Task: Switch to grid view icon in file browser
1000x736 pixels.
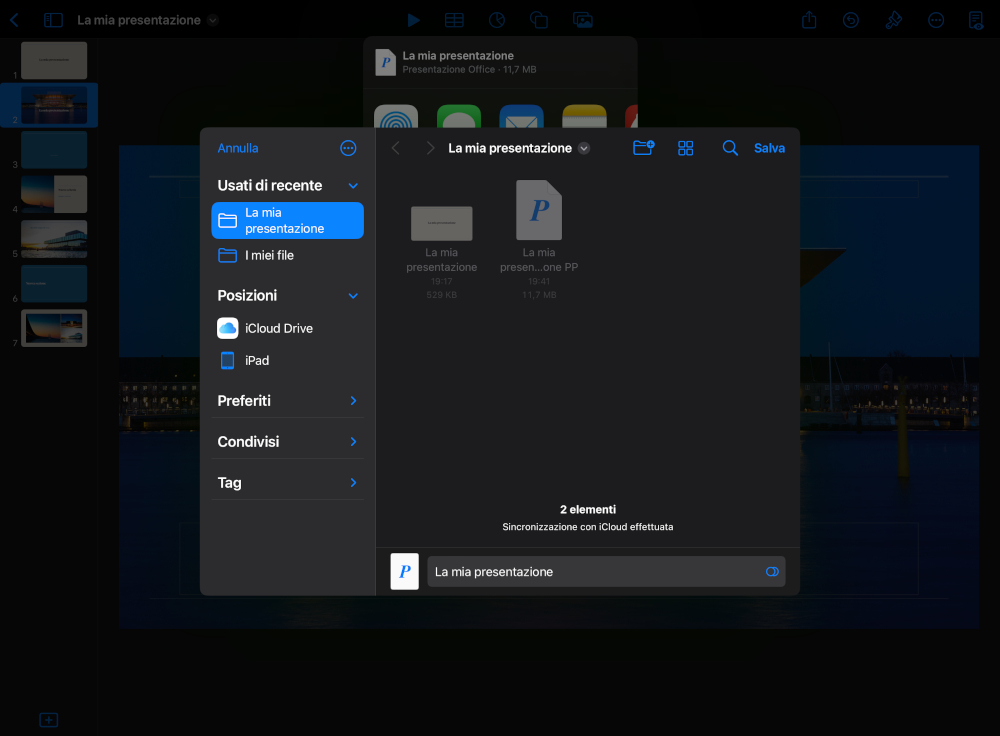Action: tap(686, 148)
